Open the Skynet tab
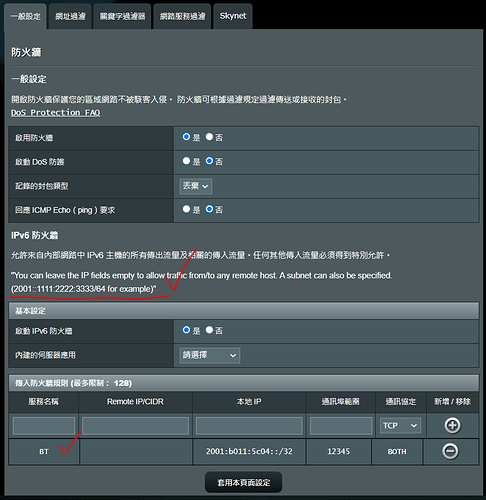This screenshot has width=486, height=500. tap(233, 16)
